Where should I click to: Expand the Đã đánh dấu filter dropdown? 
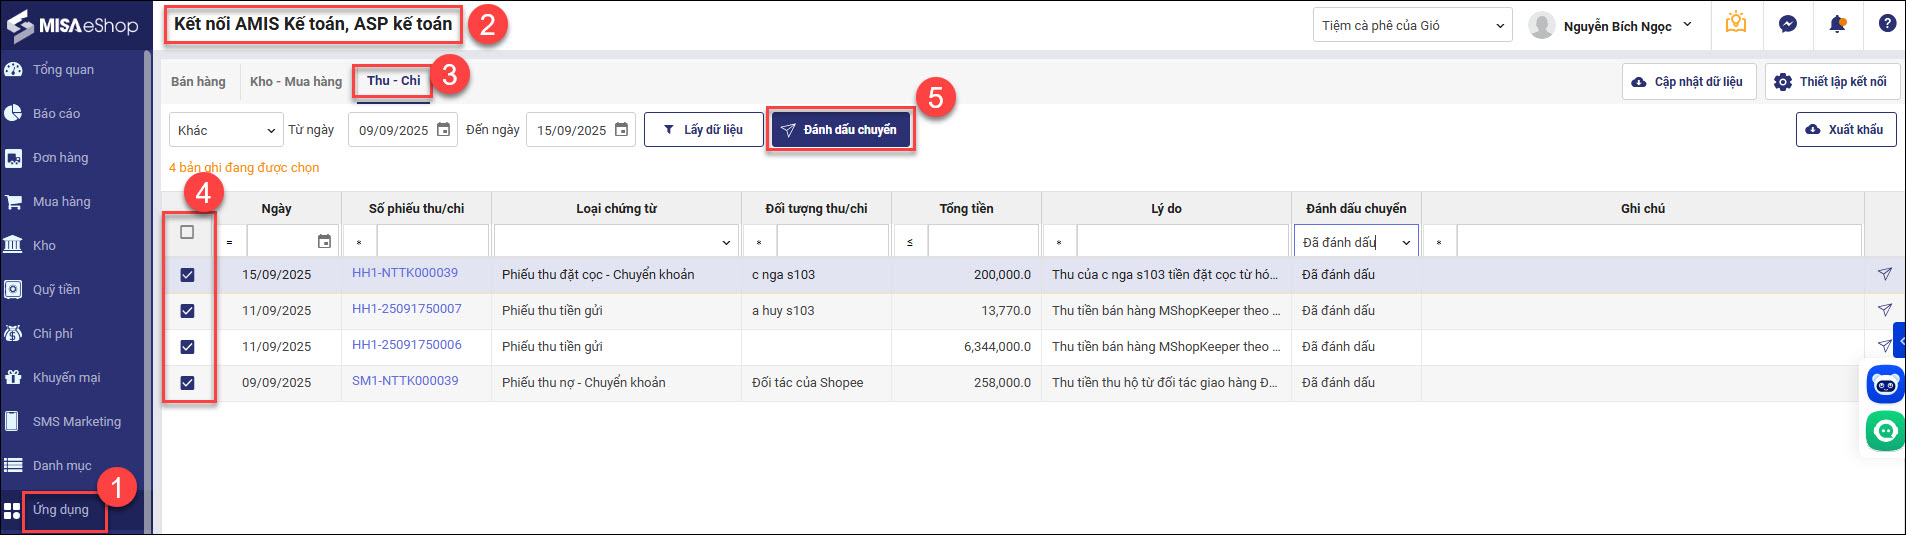(x=1406, y=243)
